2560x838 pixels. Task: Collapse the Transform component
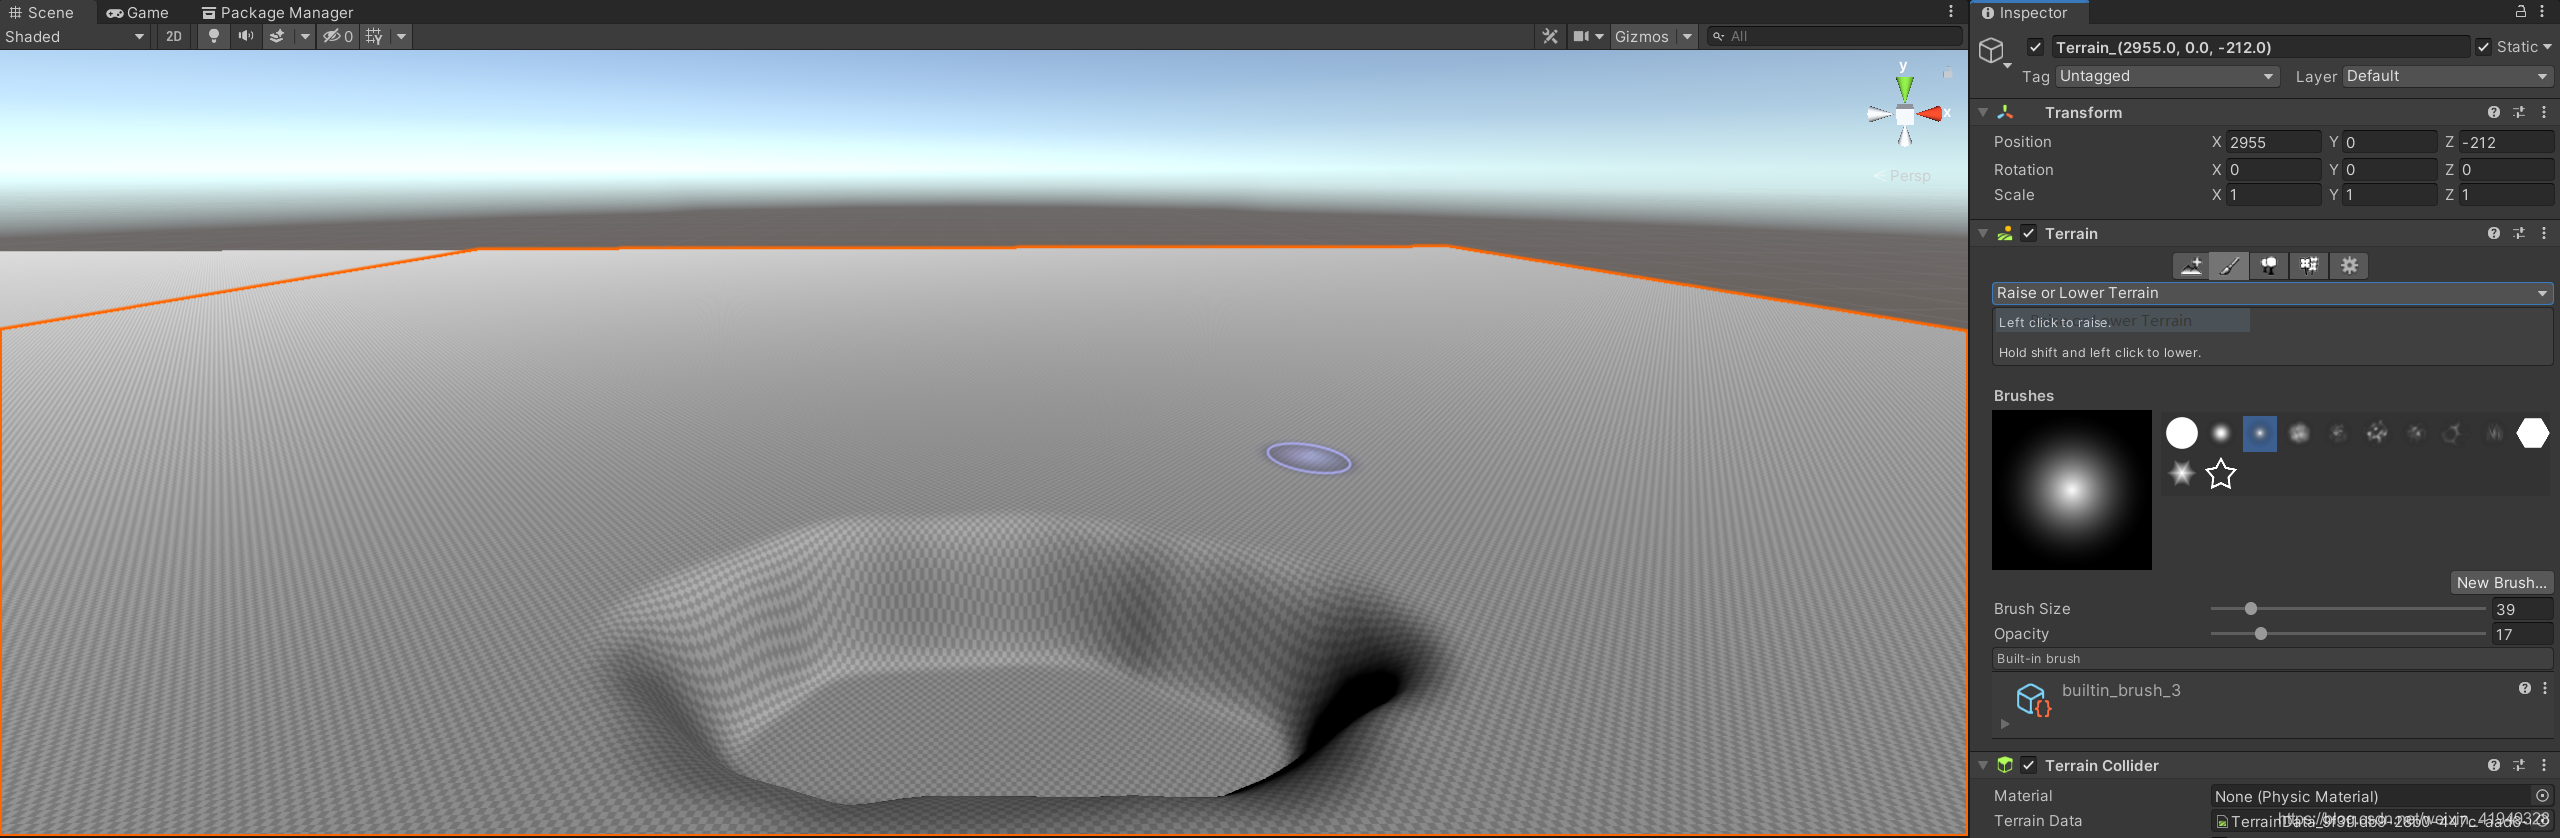coord(1983,112)
